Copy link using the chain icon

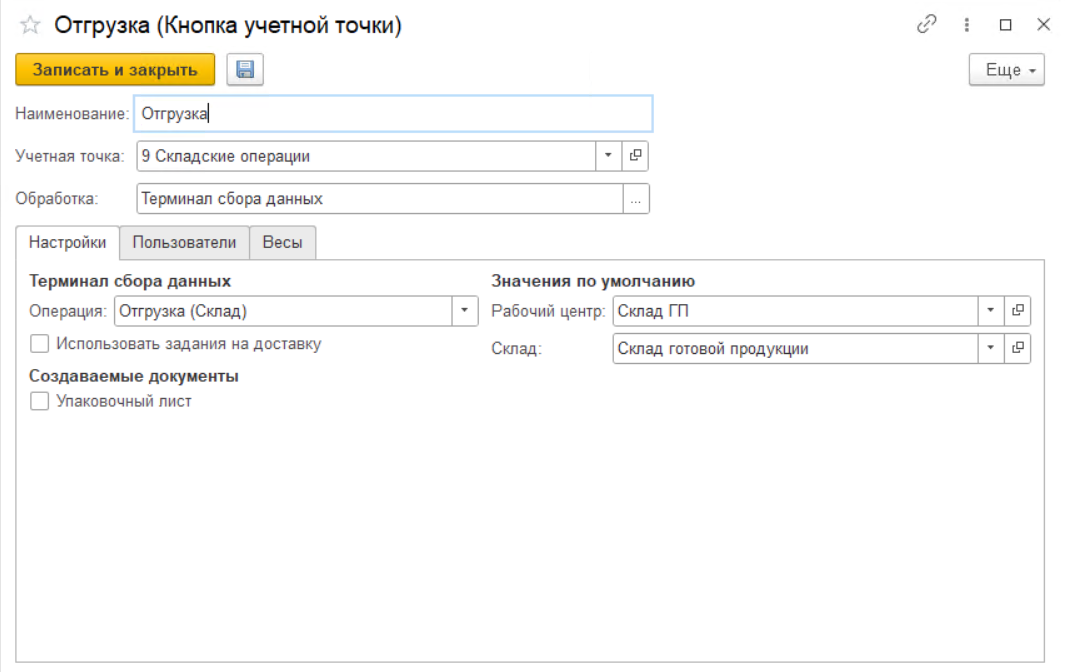click(926, 25)
